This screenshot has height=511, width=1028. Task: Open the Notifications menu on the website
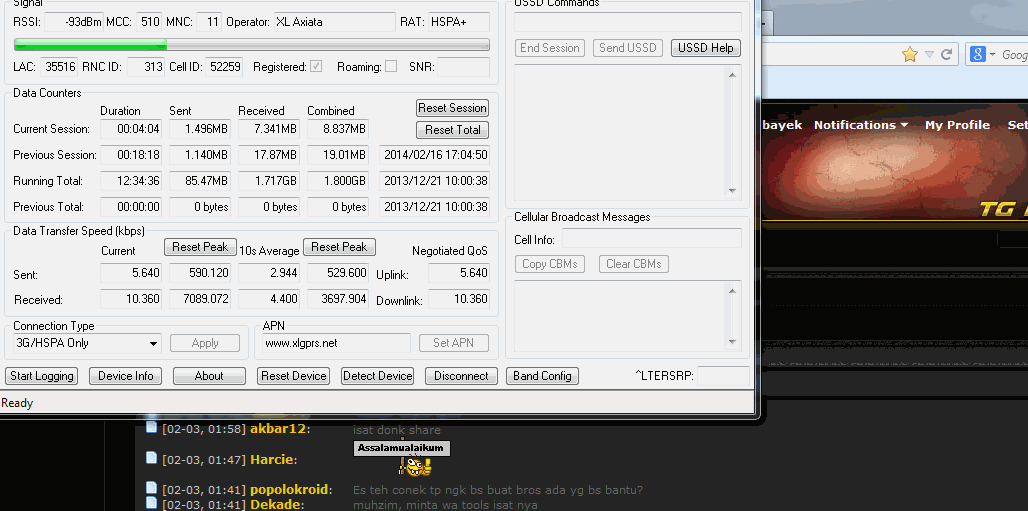click(x=860, y=125)
